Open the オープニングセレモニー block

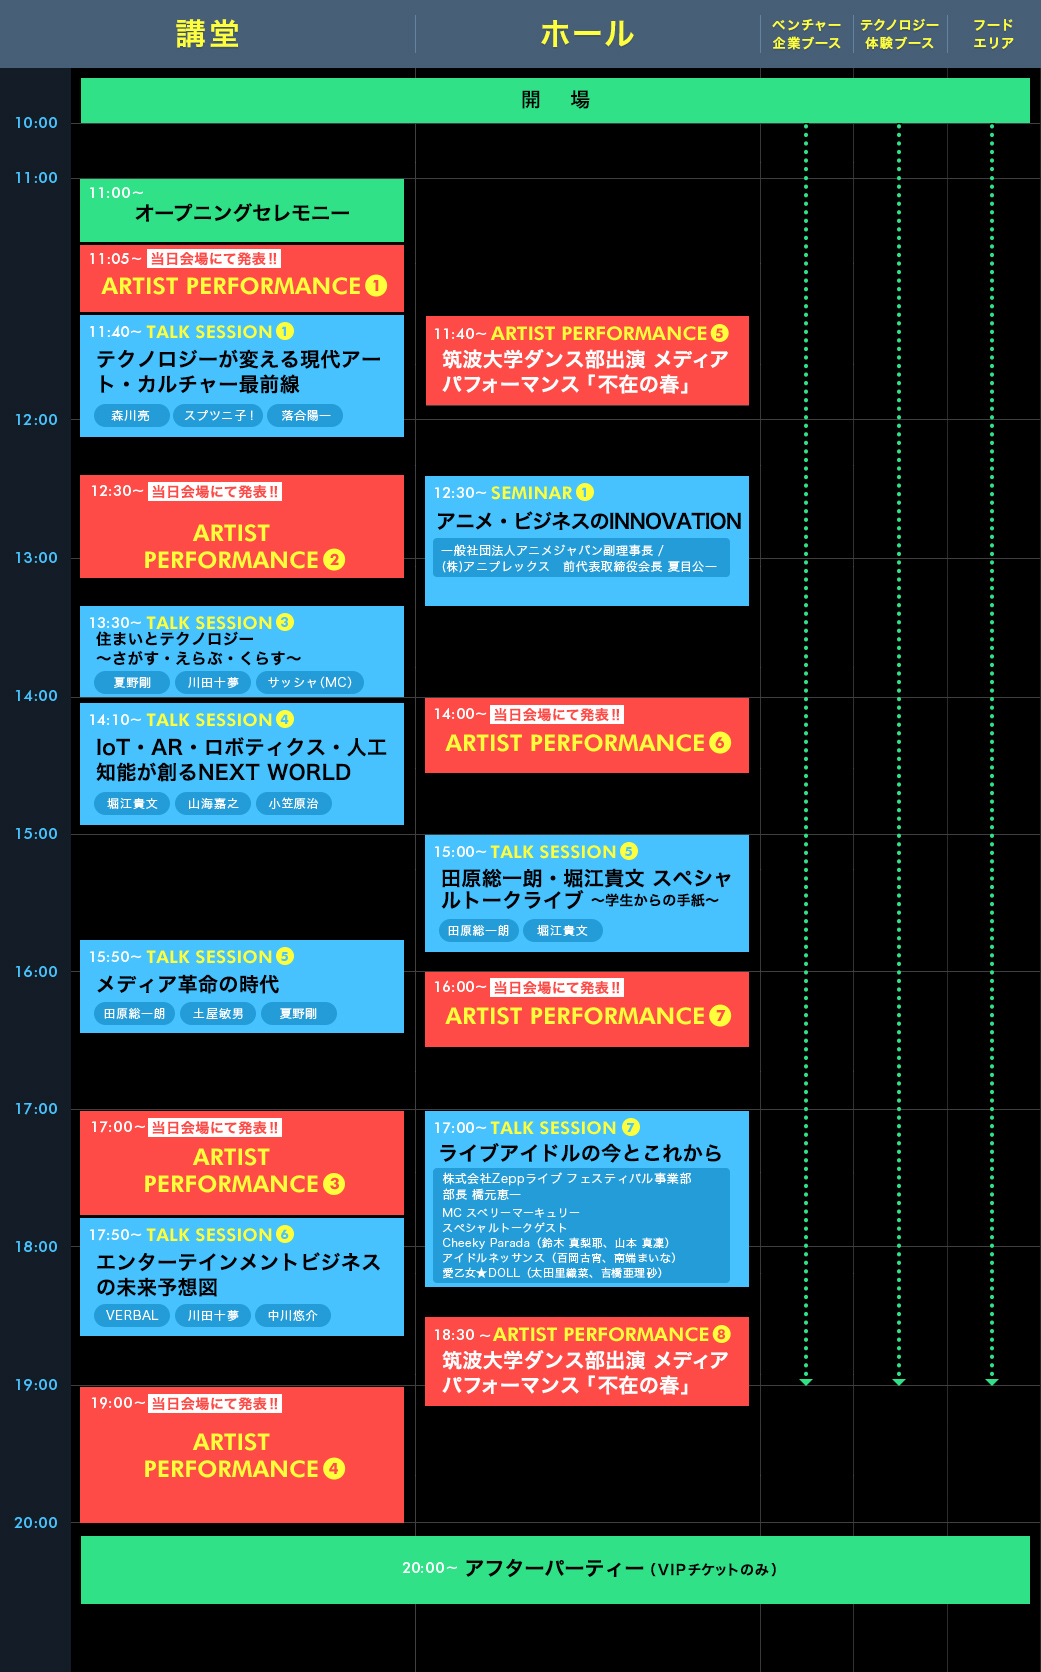[x=242, y=212]
